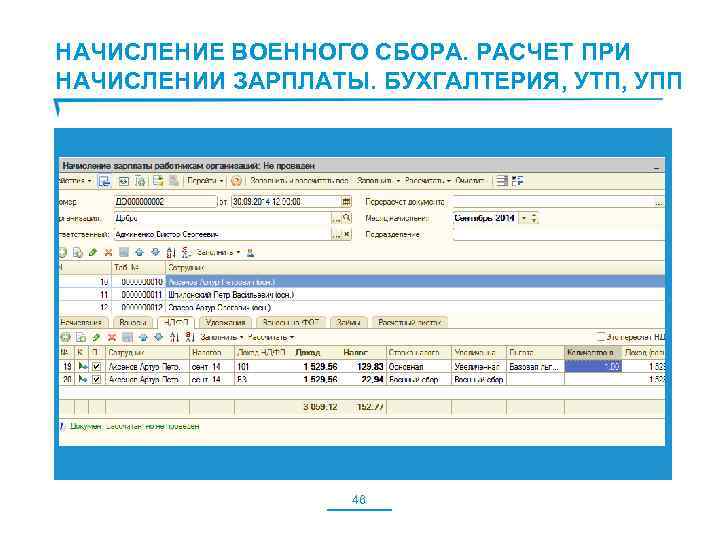The image size is (720, 540).
Task: Click ellipsis select button in organization field
Action: 336,219
